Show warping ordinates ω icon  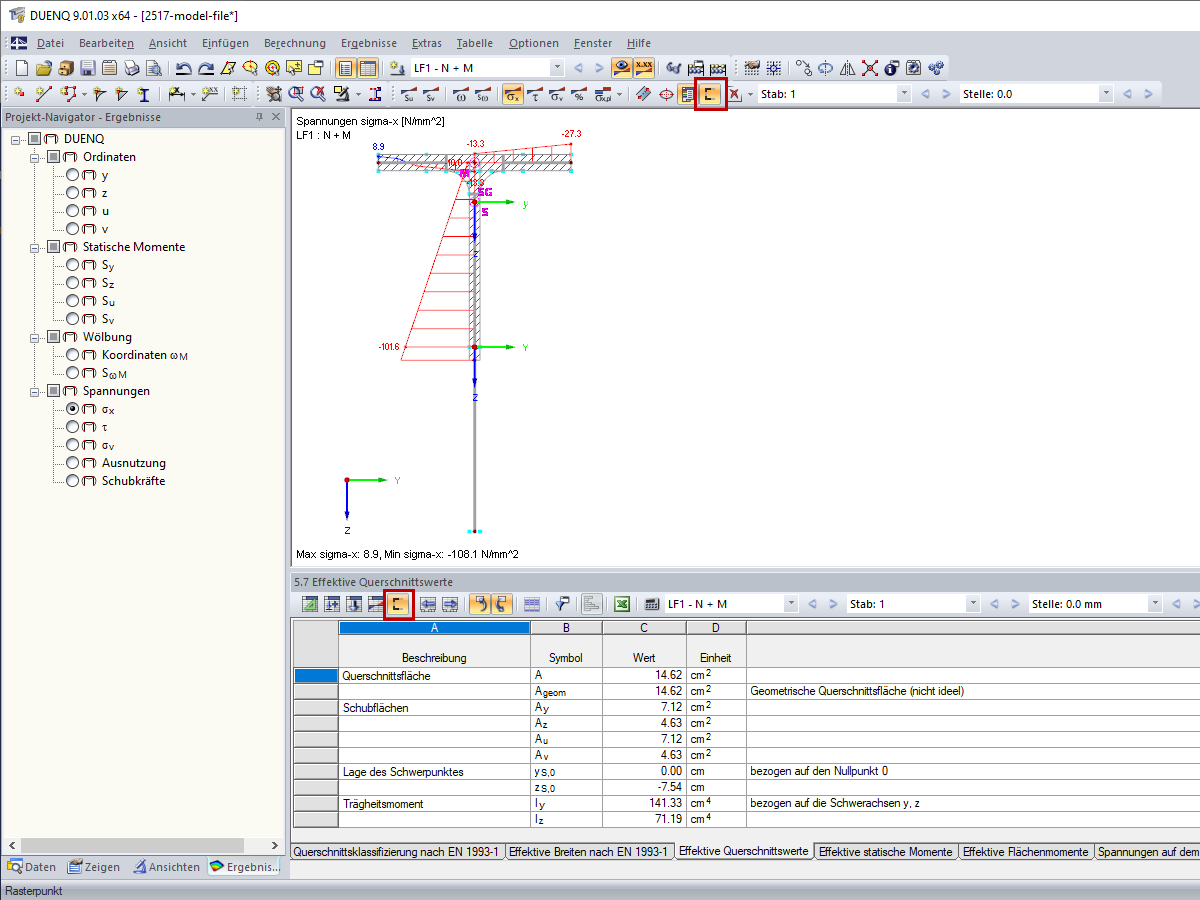tap(461, 94)
